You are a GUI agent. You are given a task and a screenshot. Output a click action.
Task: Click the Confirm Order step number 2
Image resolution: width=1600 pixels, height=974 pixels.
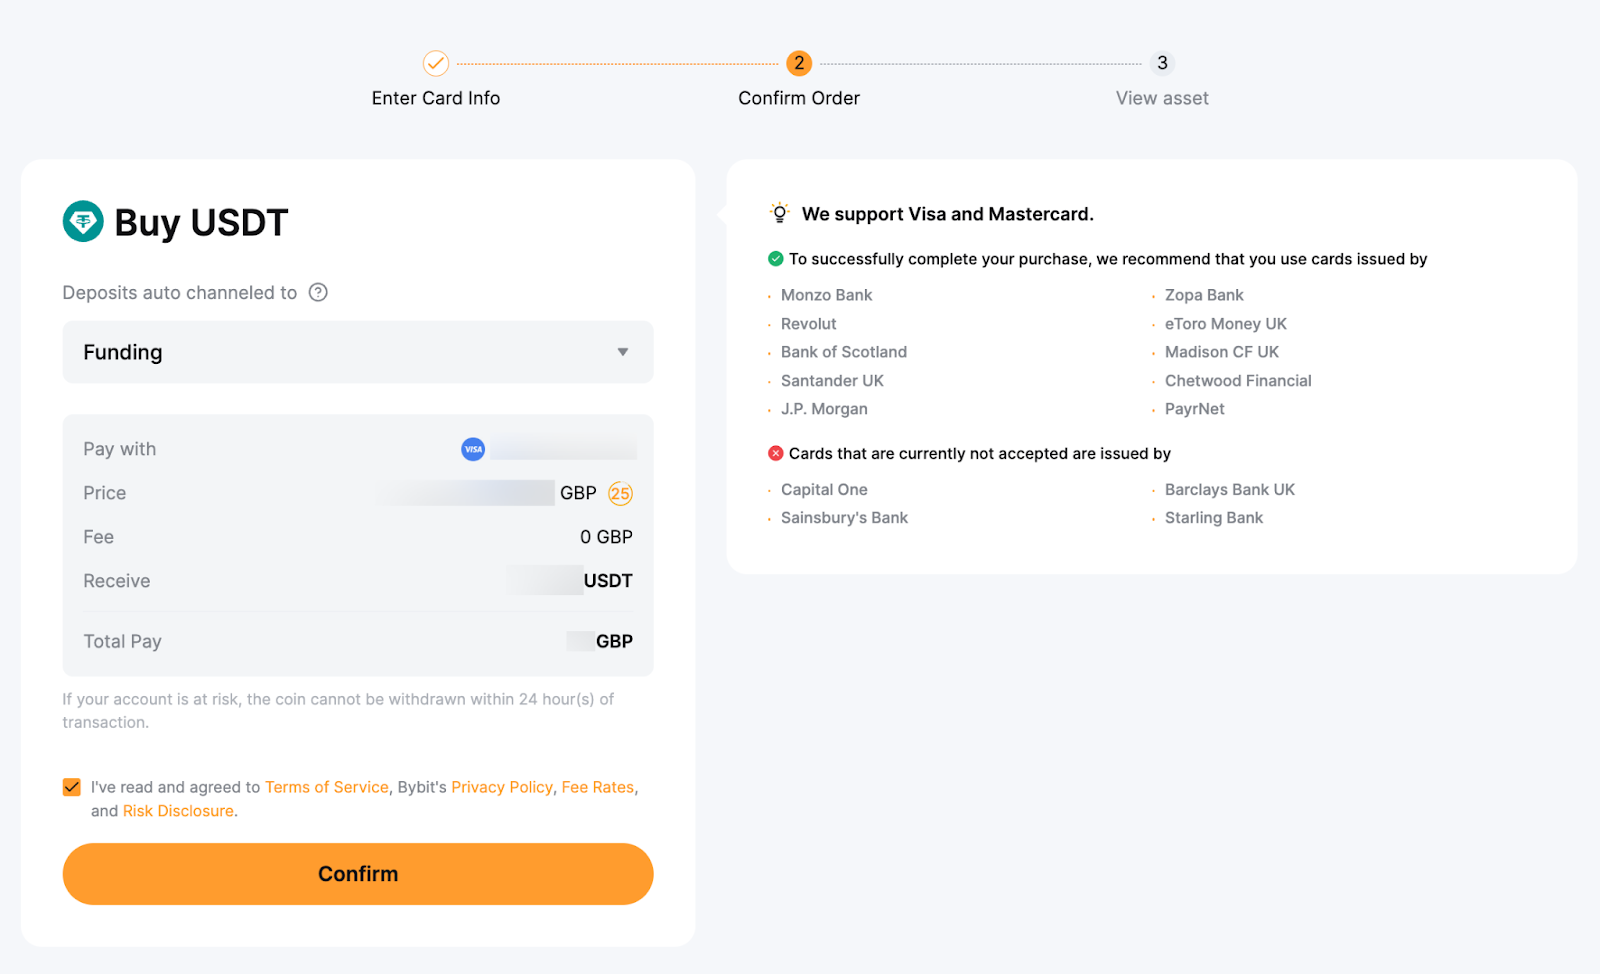pyautogui.click(x=798, y=63)
